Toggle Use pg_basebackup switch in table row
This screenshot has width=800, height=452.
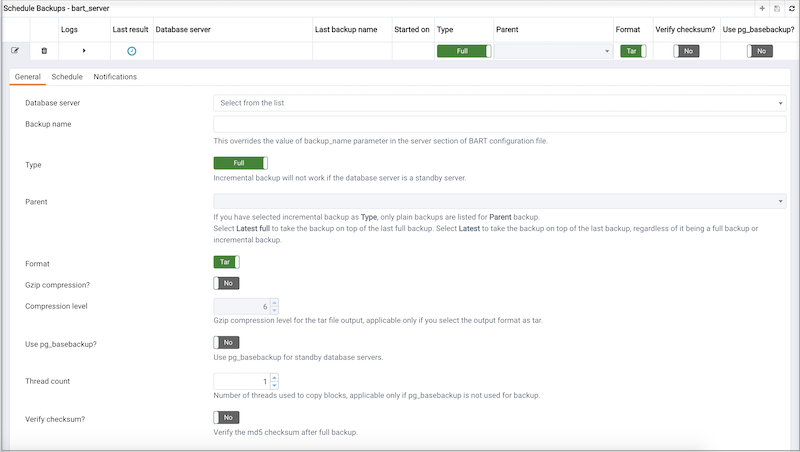[x=760, y=51]
